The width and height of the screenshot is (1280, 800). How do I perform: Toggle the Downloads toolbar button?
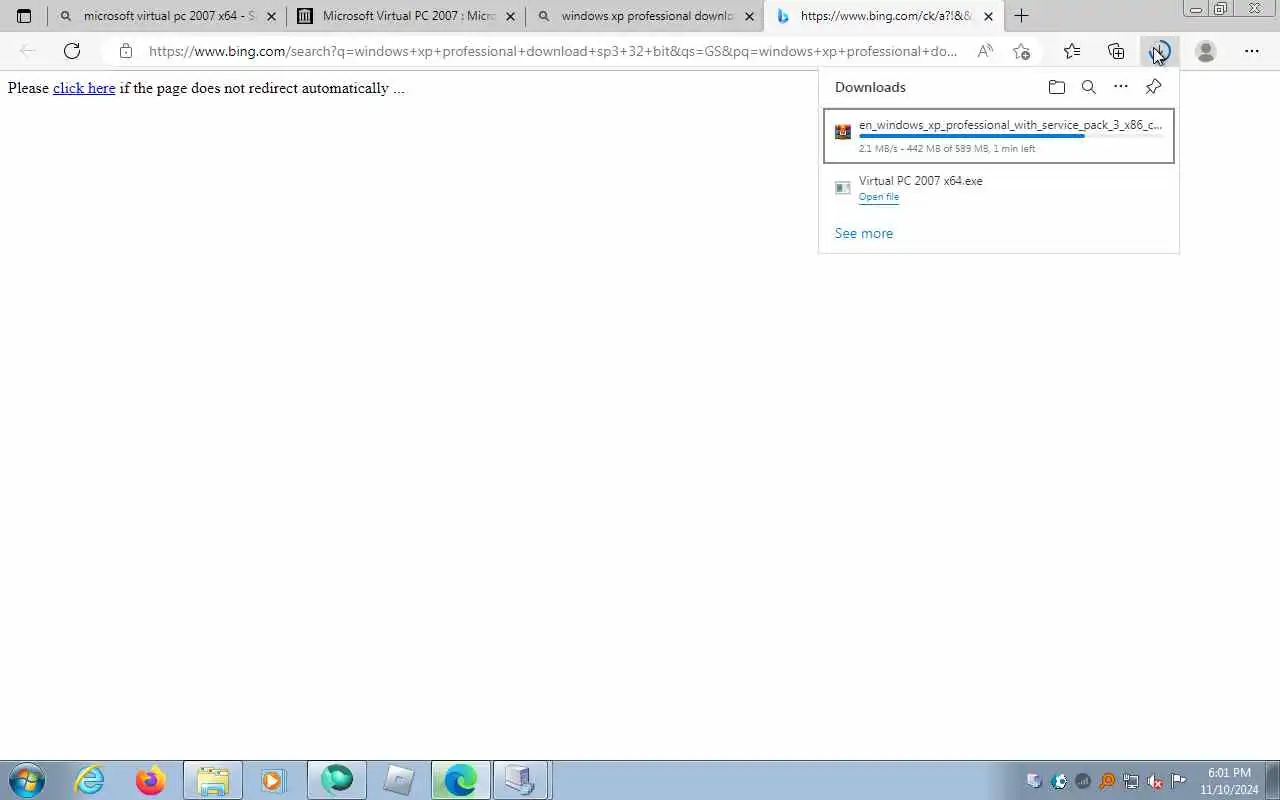pos(1160,51)
